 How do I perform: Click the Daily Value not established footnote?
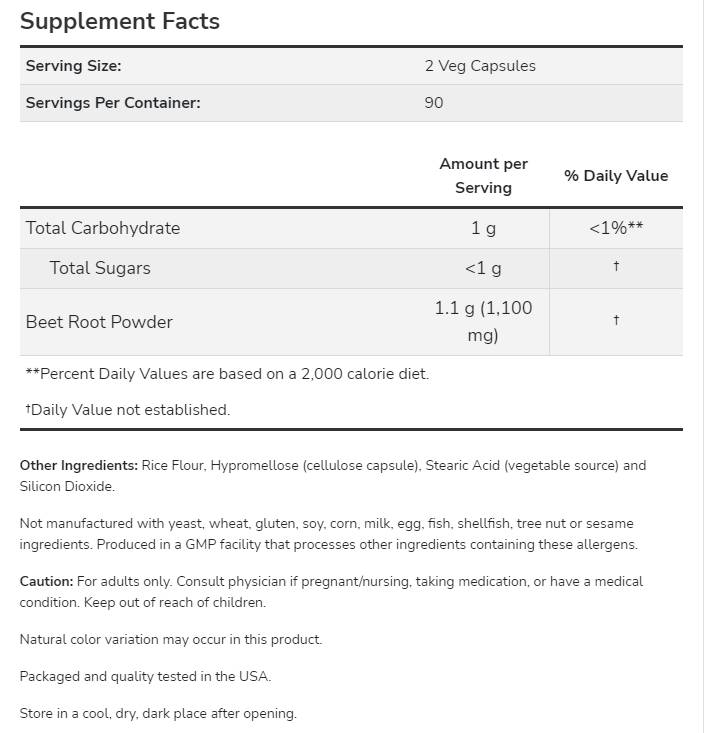[x=128, y=410]
